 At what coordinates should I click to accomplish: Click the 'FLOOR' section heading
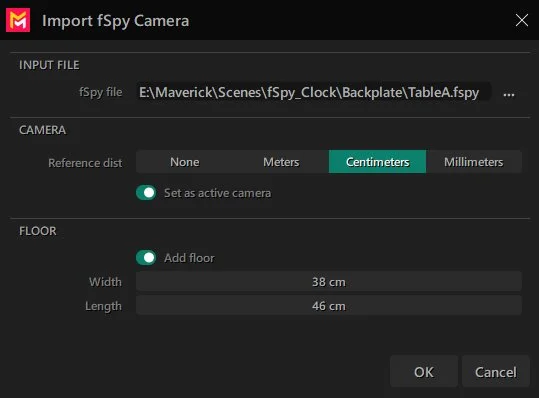click(x=38, y=231)
